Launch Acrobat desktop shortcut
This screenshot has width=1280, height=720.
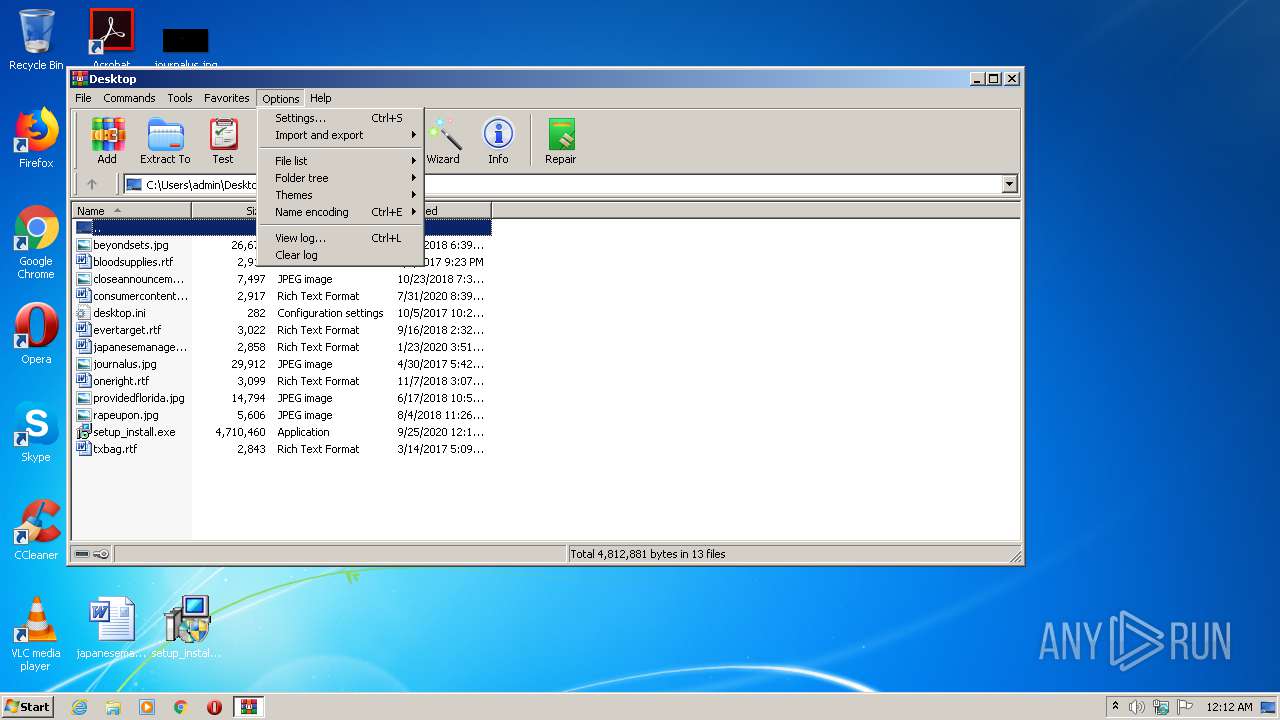[x=111, y=40]
